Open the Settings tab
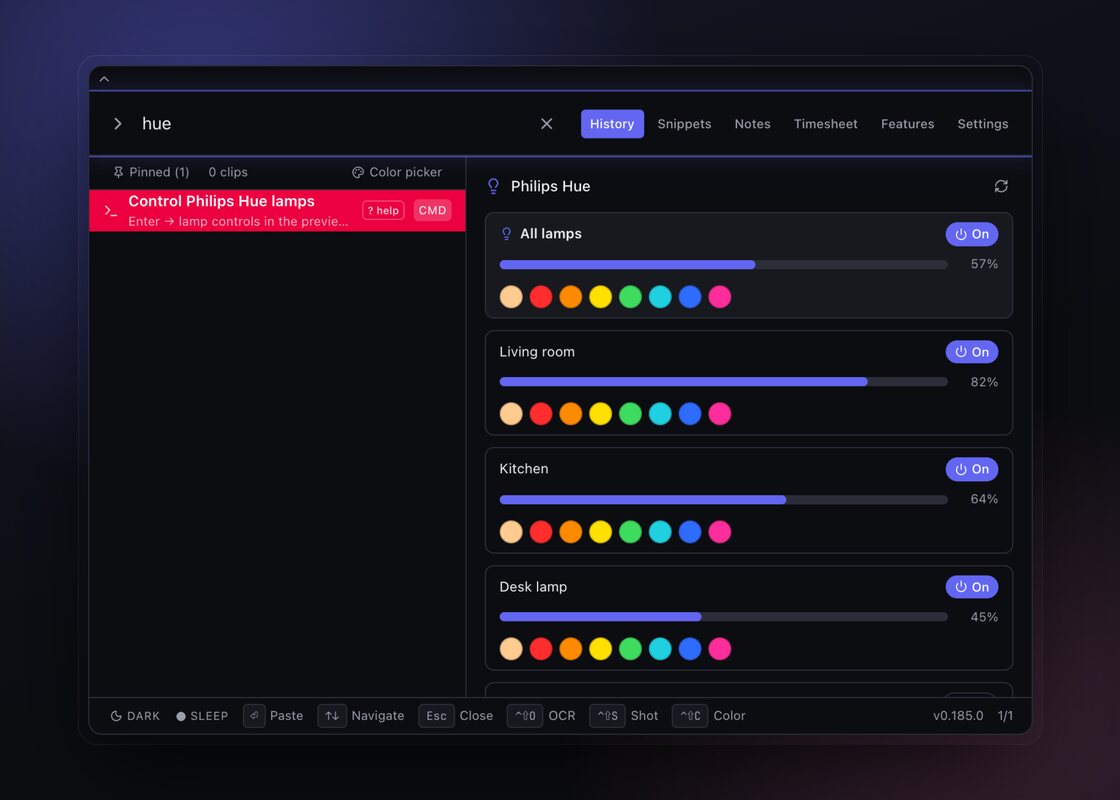 983,124
